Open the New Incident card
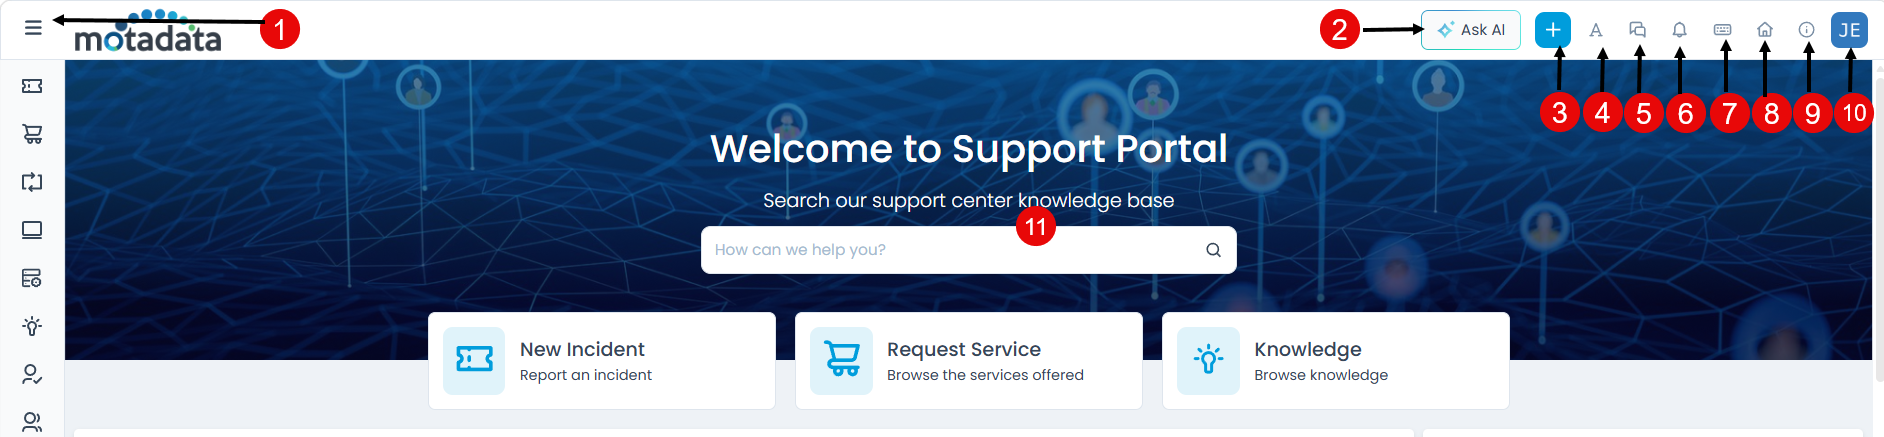1884x437 pixels. pyautogui.click(x=602, y=361)
